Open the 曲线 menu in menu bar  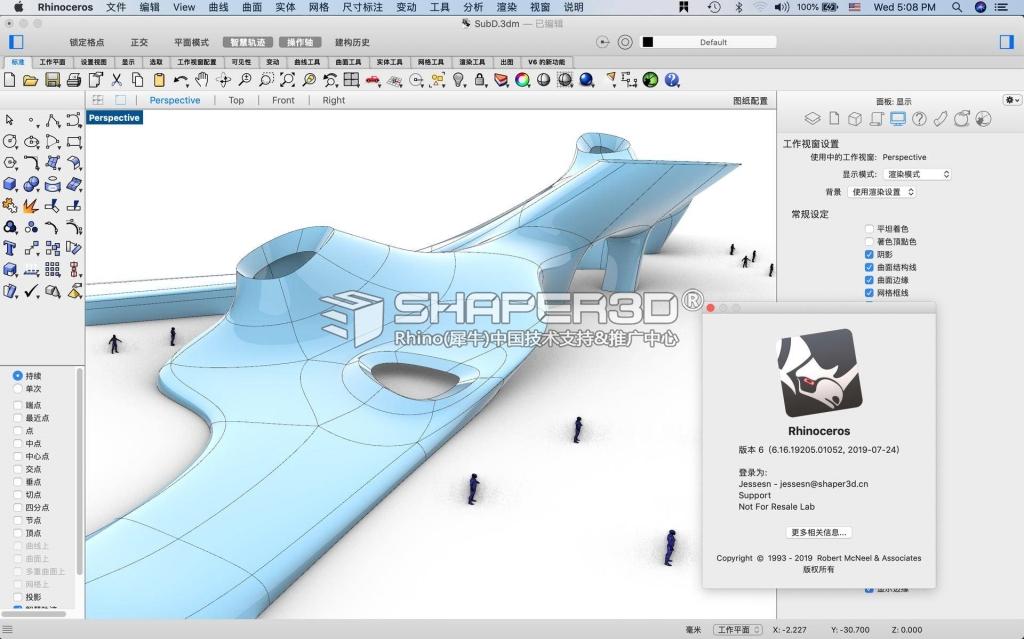(x=219, y=7)
